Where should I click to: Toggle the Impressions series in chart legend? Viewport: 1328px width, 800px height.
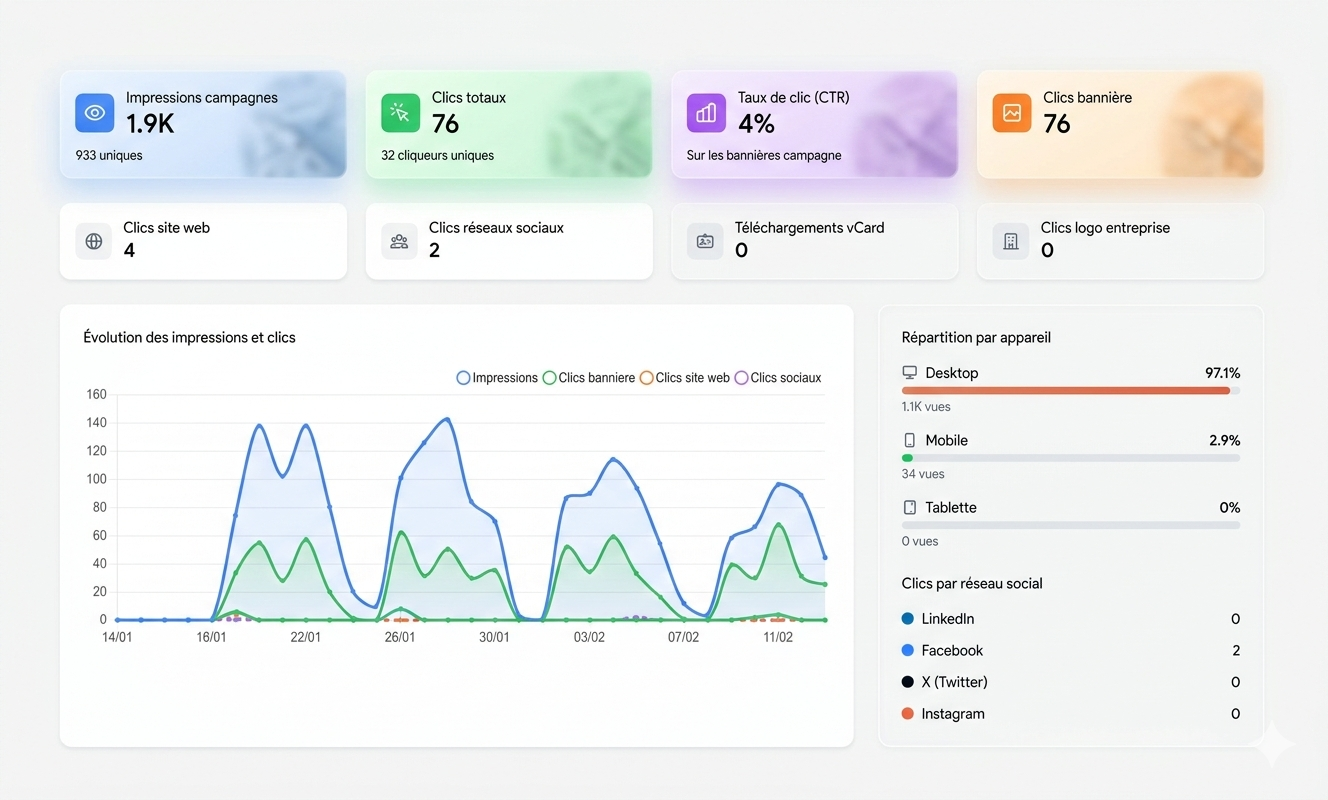[497, 378]
